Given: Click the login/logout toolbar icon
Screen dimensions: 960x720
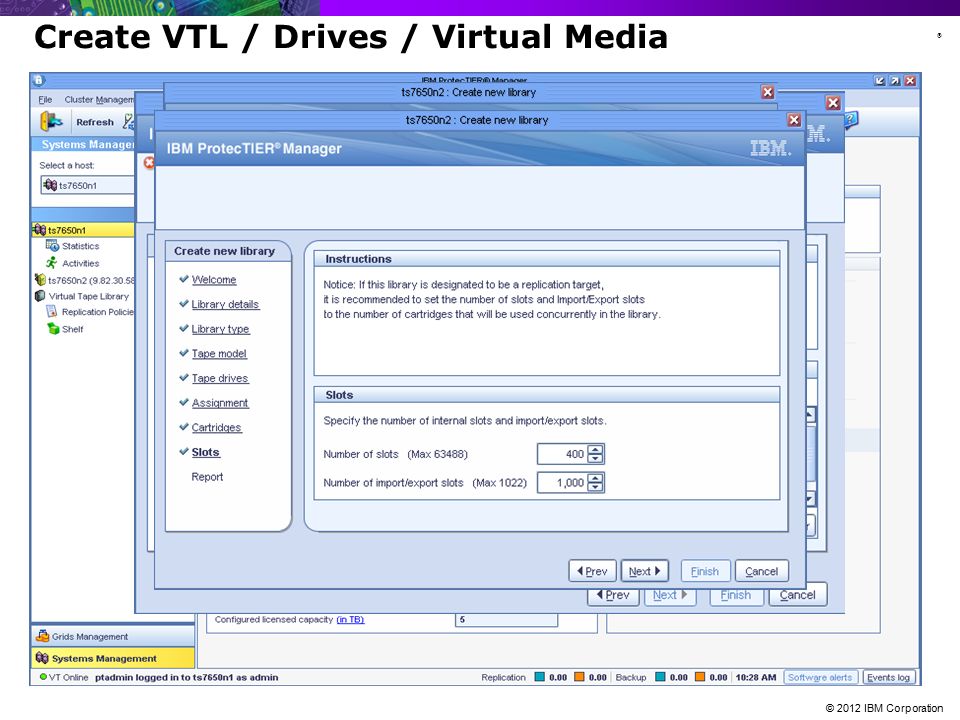Looking at the screenshot, I should (51, 121).
